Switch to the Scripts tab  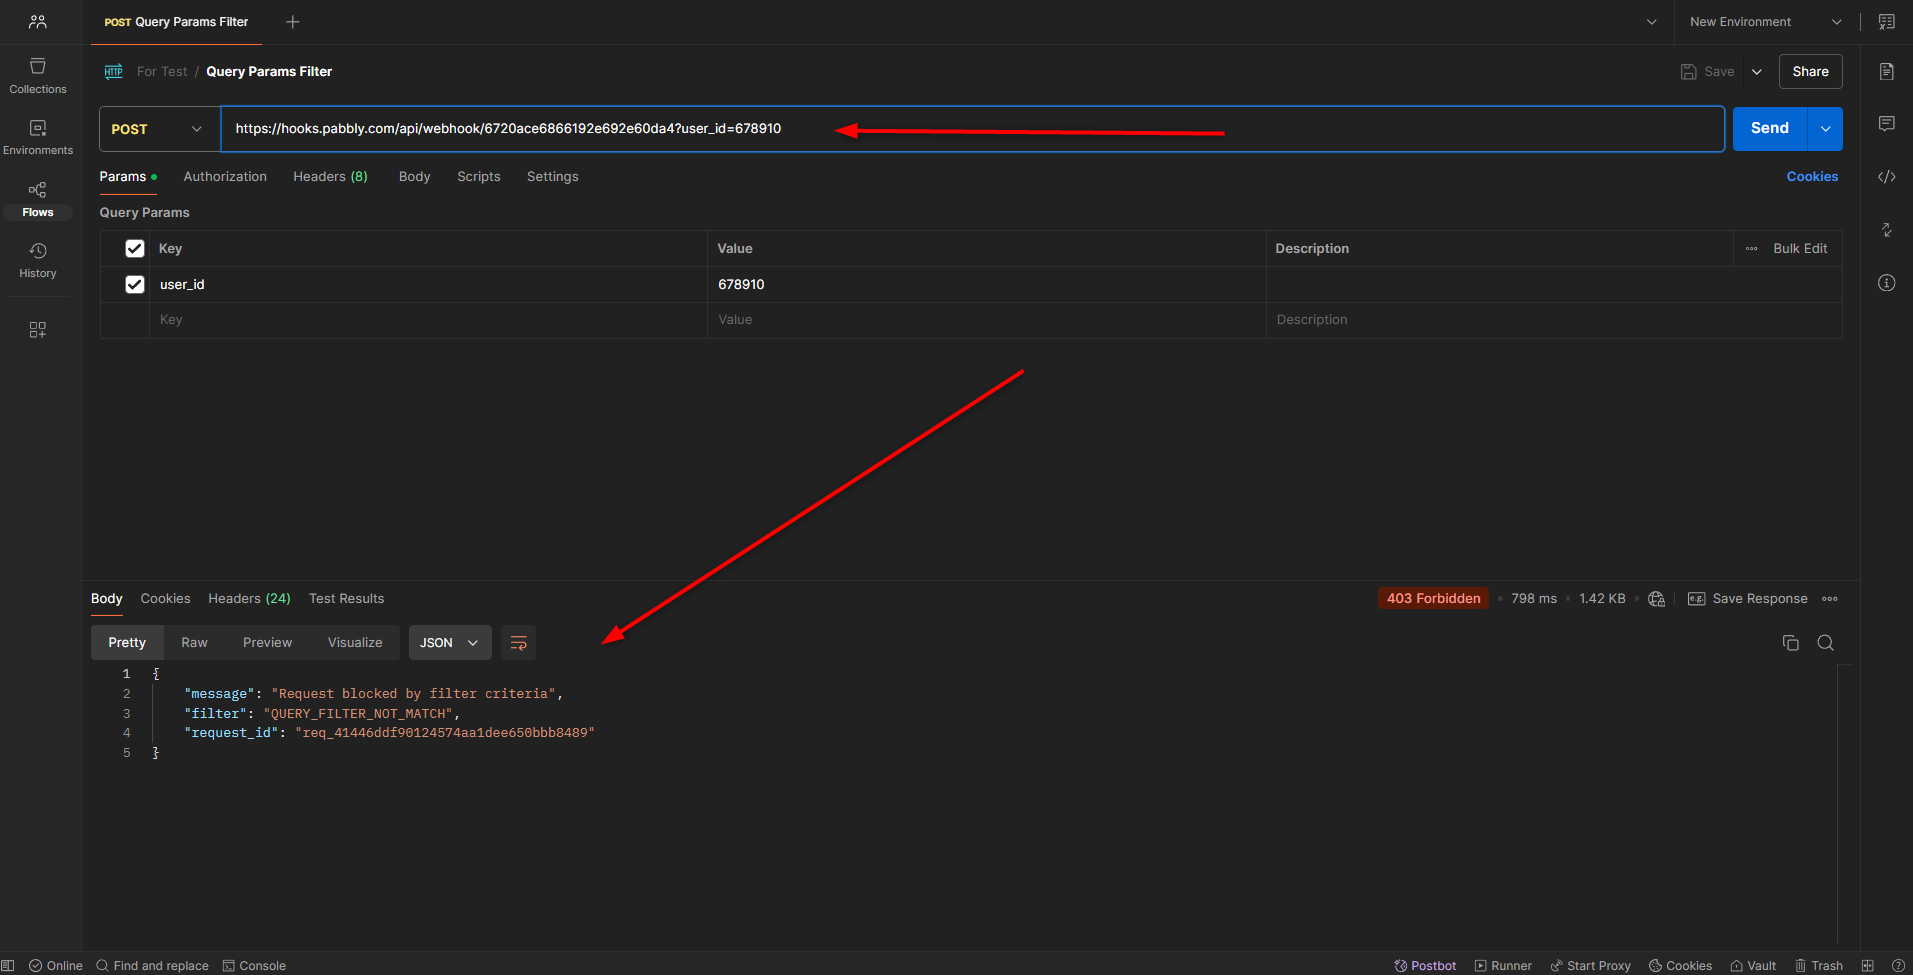(x=478, y=177)
